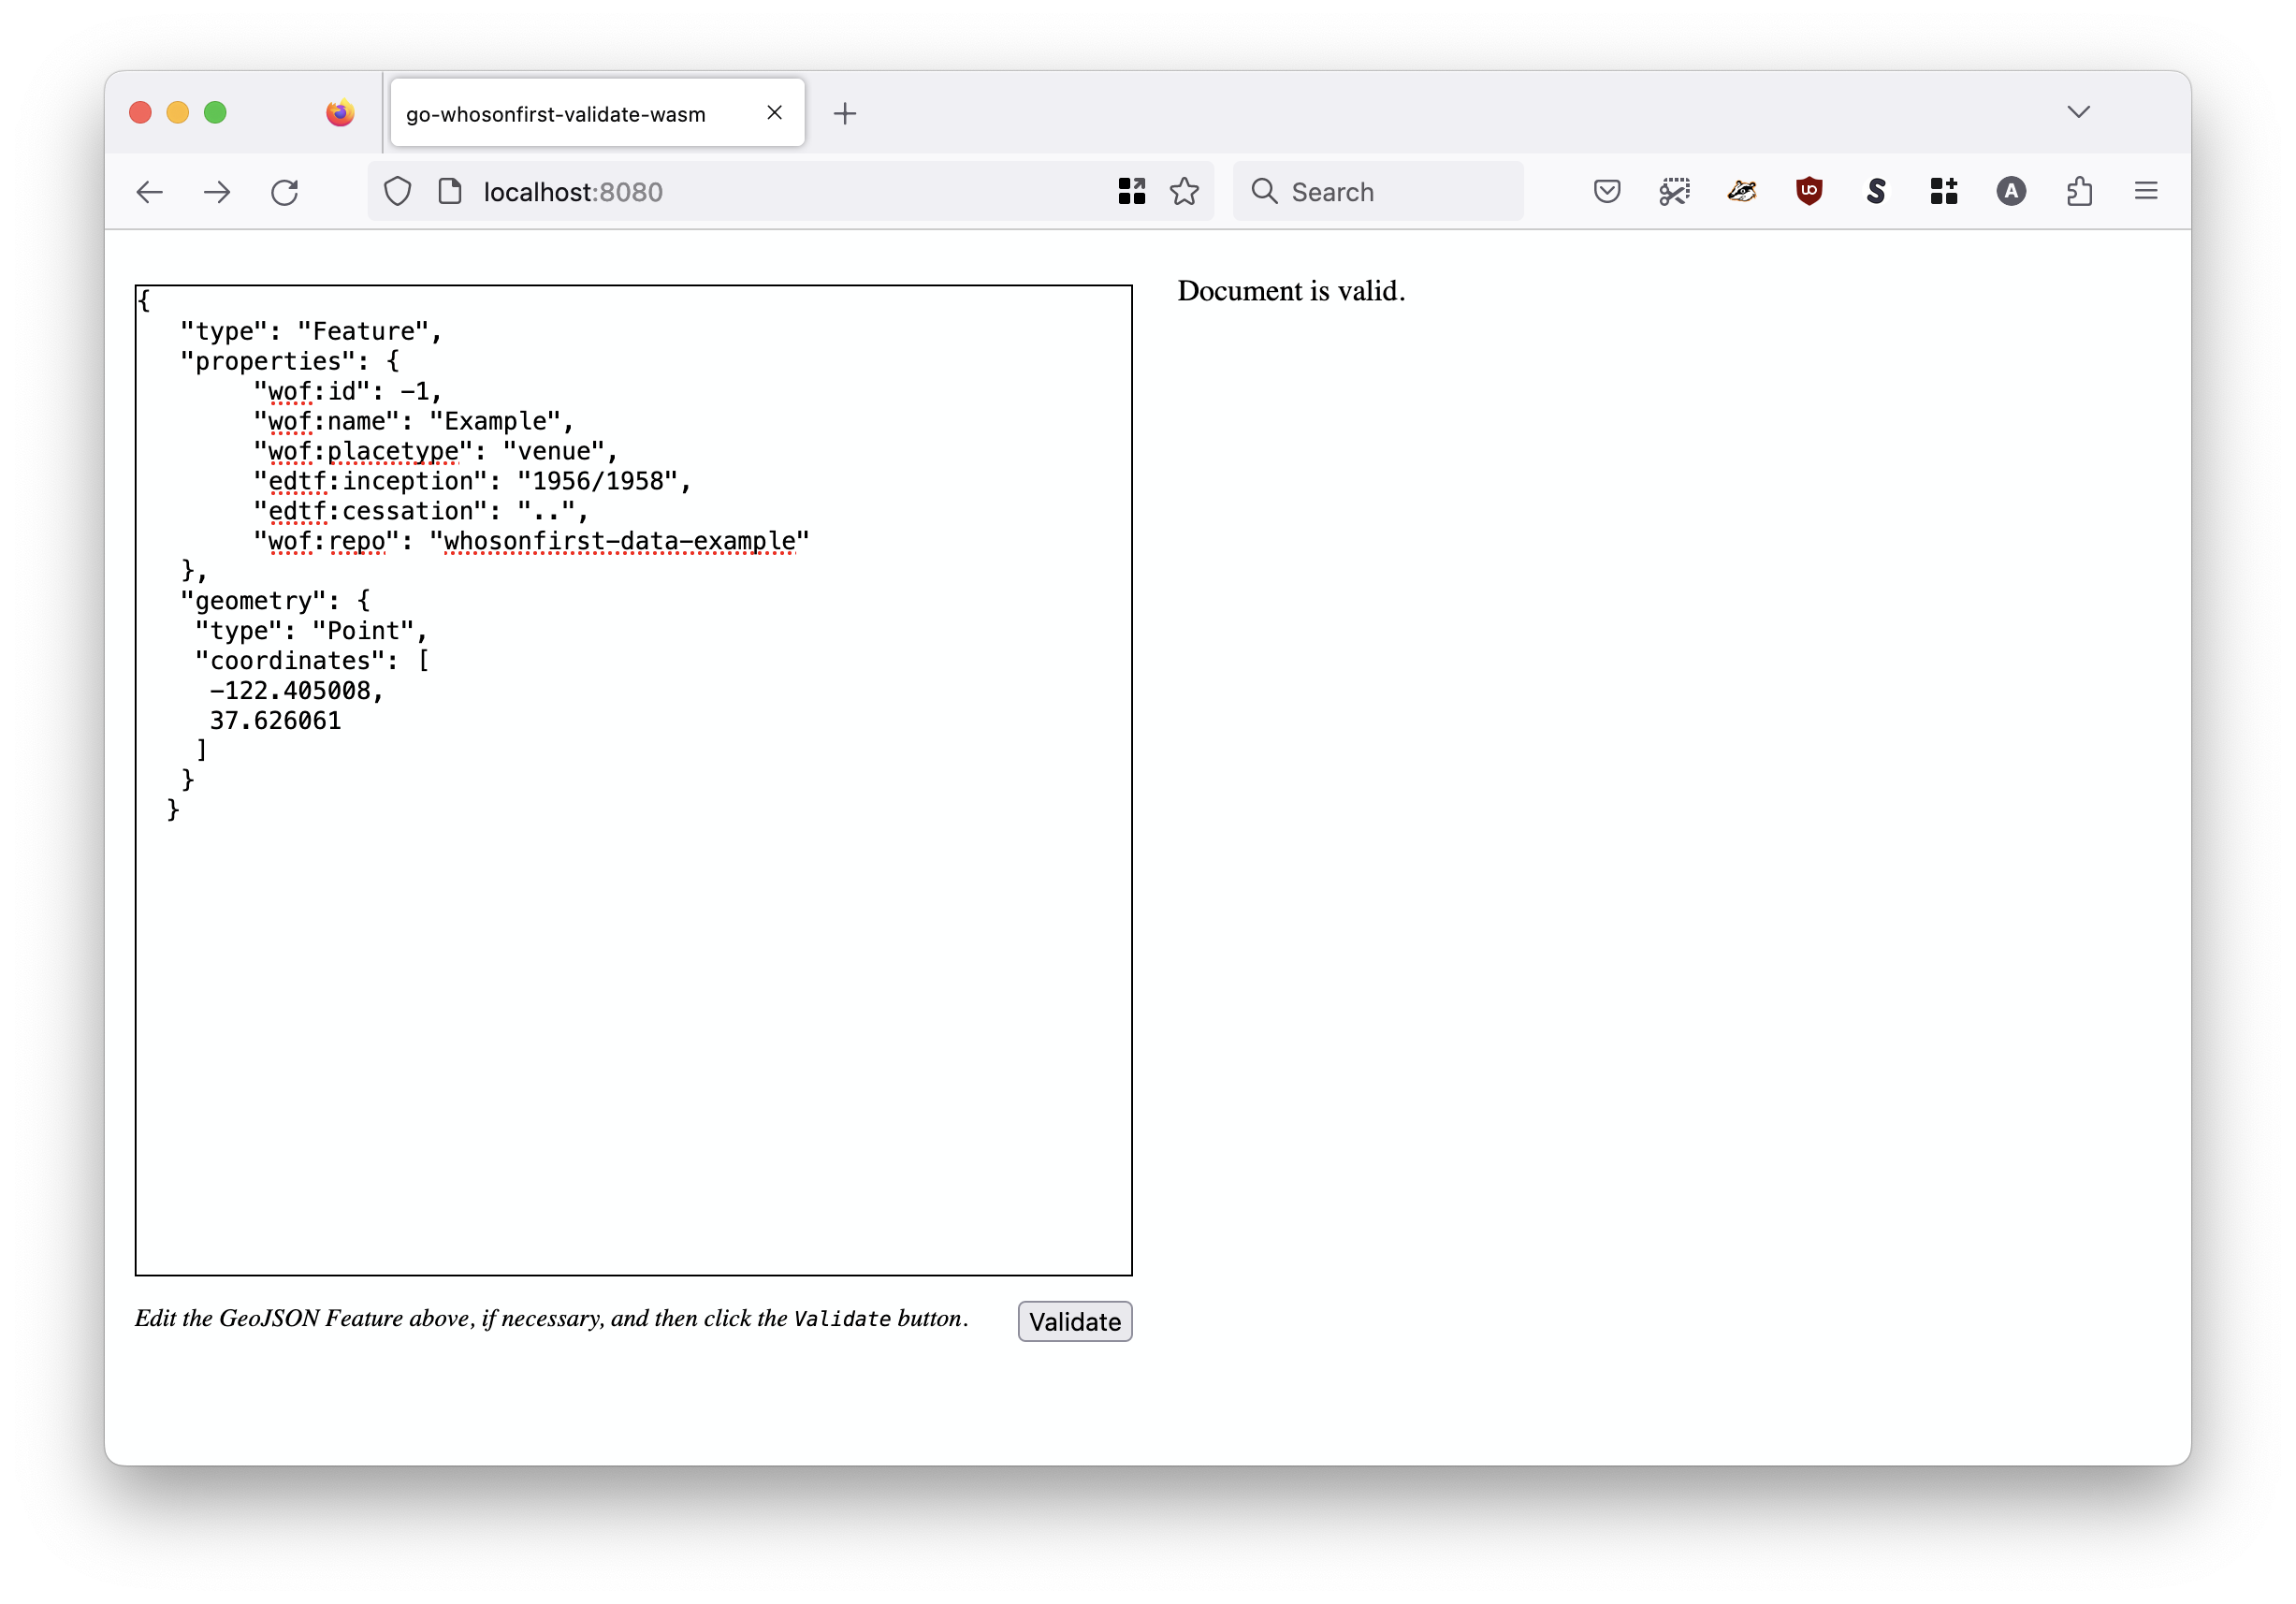2296x1604 pixels.
Task: Click the Firefox back arrow button
Action: pyautogui.click(x=150, y=192)
